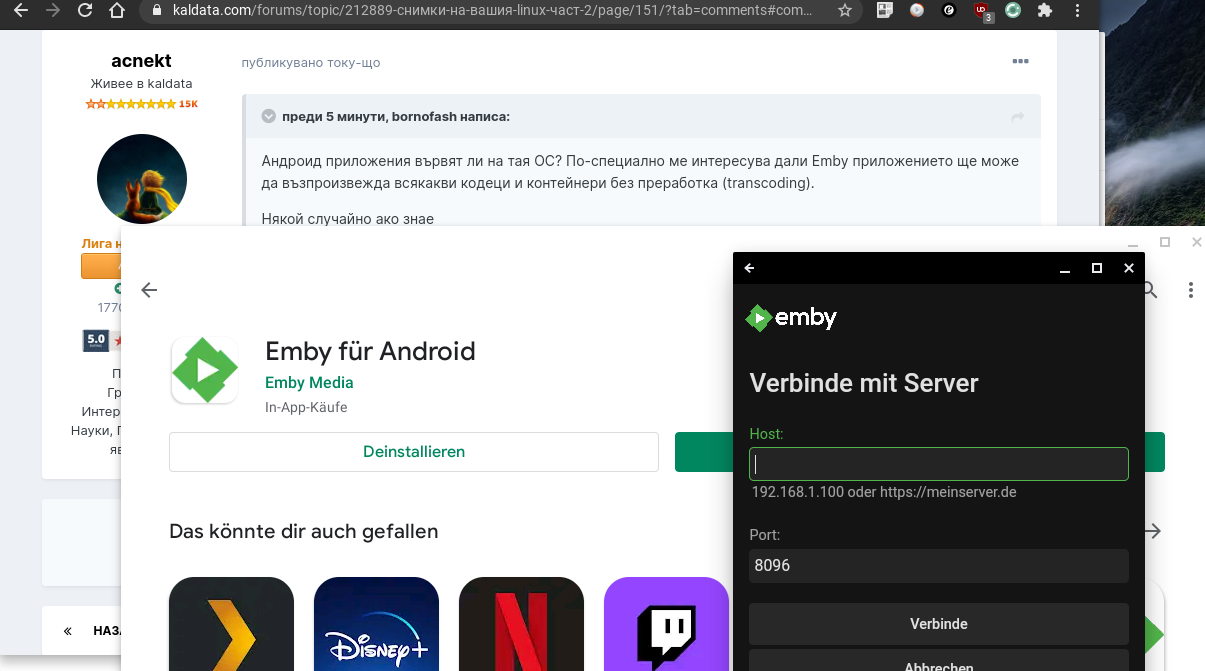Go back in the browser toolbar
Image resolution: width=1205 pixels, height=671 pixels.
click(x=22, y=11)
